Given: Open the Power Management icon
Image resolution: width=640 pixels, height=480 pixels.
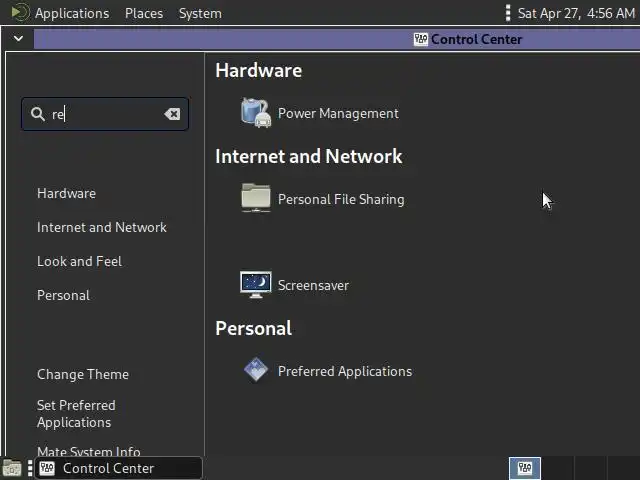Looking at the screenshot, I should (x=256, y=113).
